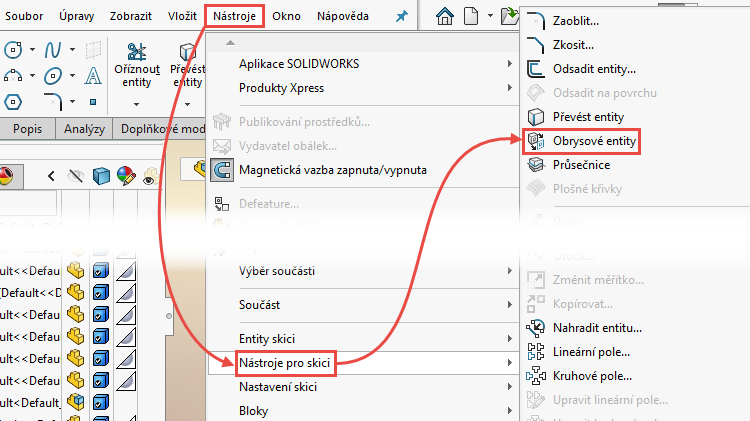
Task: Select the Text sketch tool
Action: (93, 76)
